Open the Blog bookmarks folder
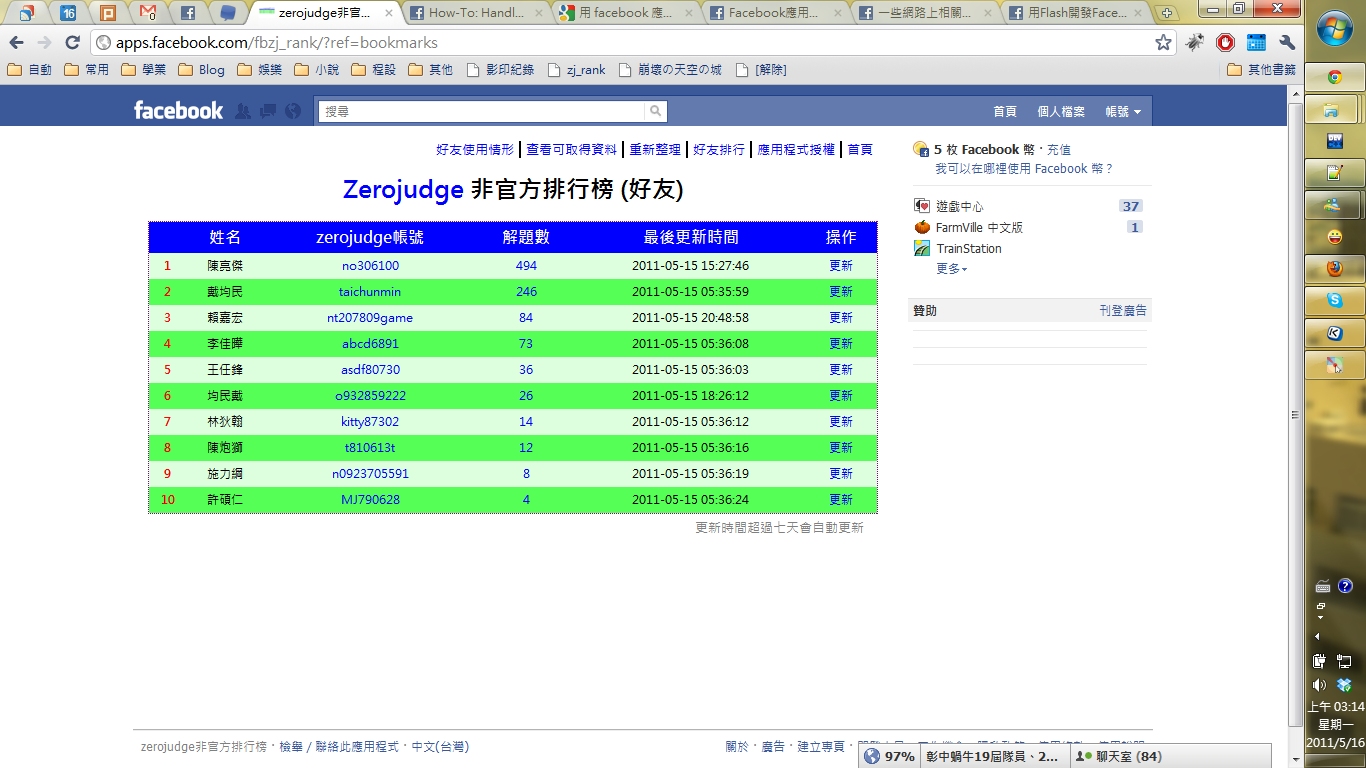 [x=202, y=69]
